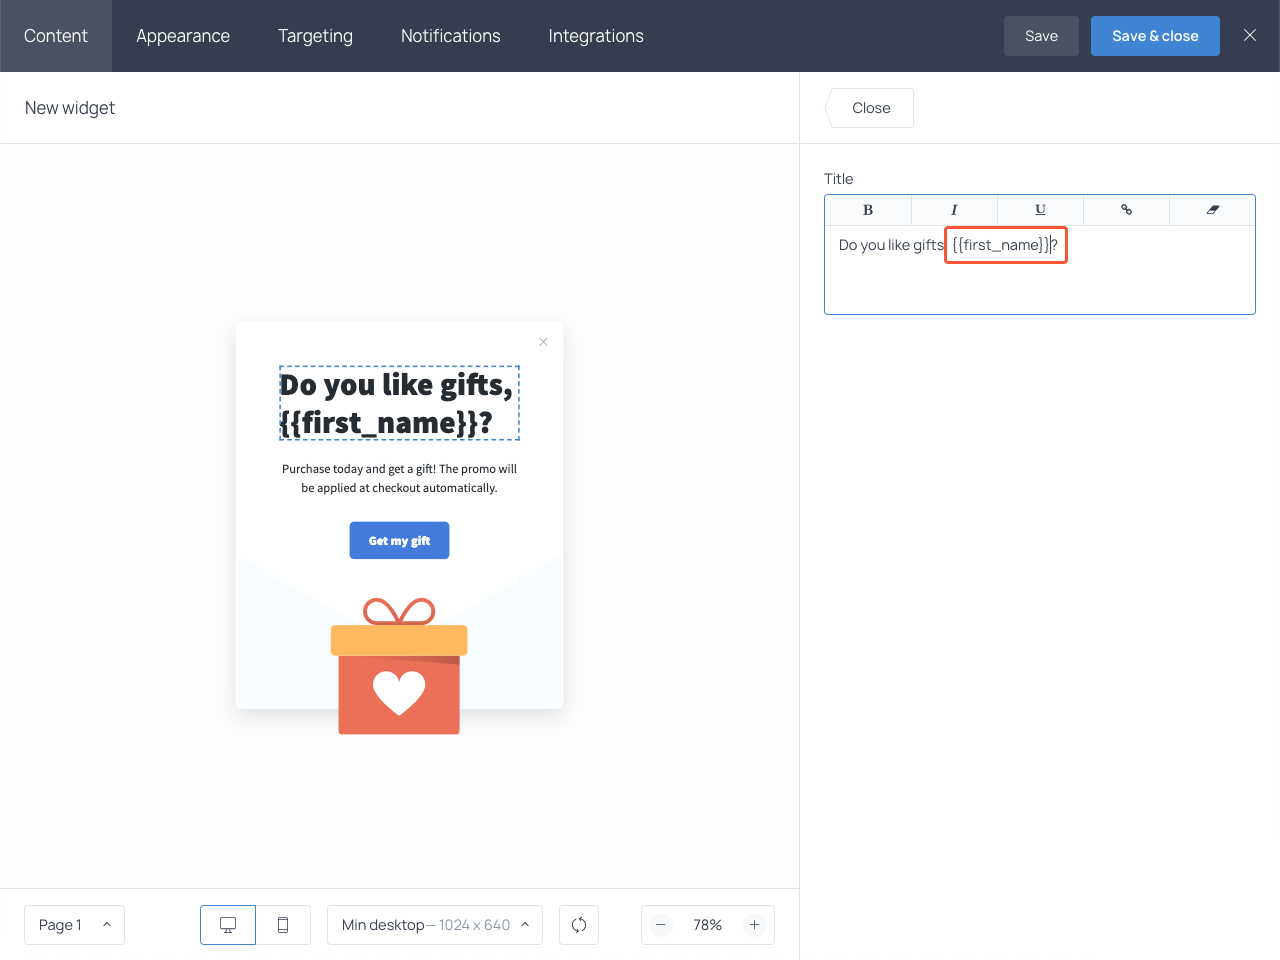The height and width of the screenshot is (960, 1280).
Task: Insert a hyperlink using the link icon
Action: pos(1126,210)
